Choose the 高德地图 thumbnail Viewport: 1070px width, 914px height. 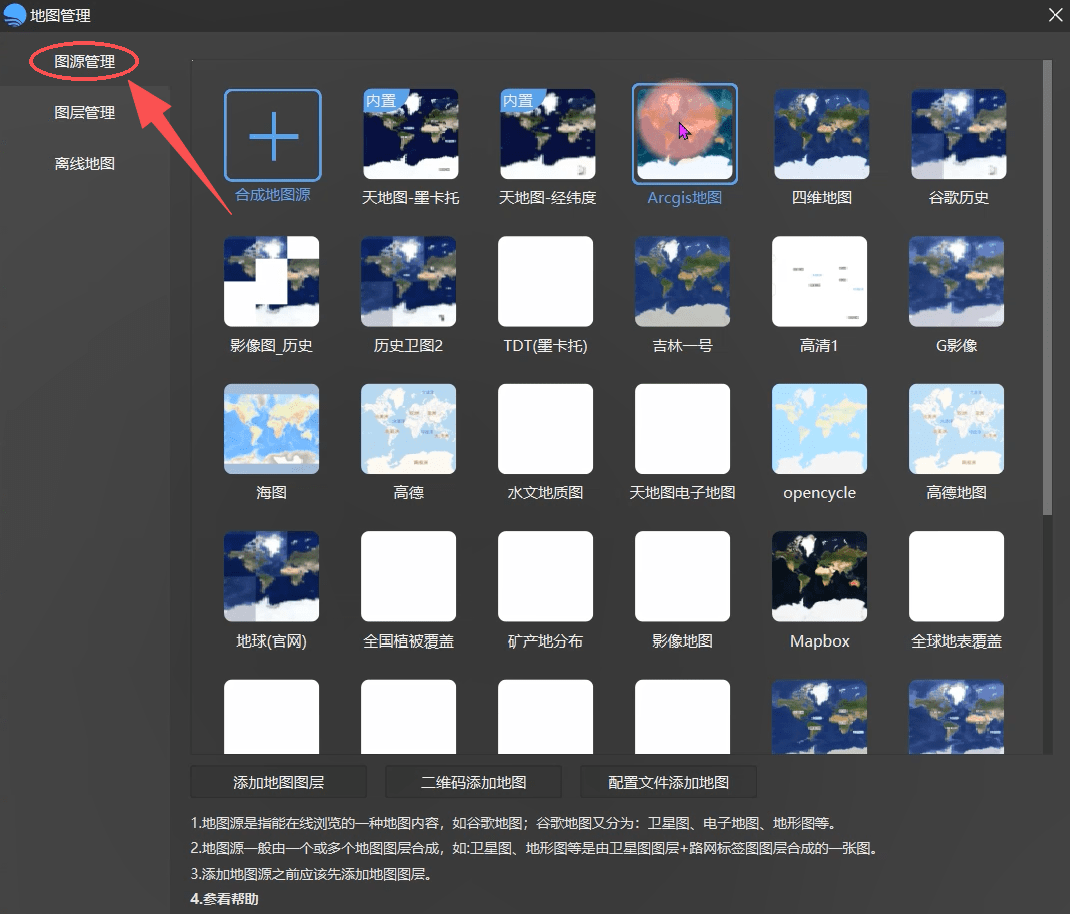[957, 429]
